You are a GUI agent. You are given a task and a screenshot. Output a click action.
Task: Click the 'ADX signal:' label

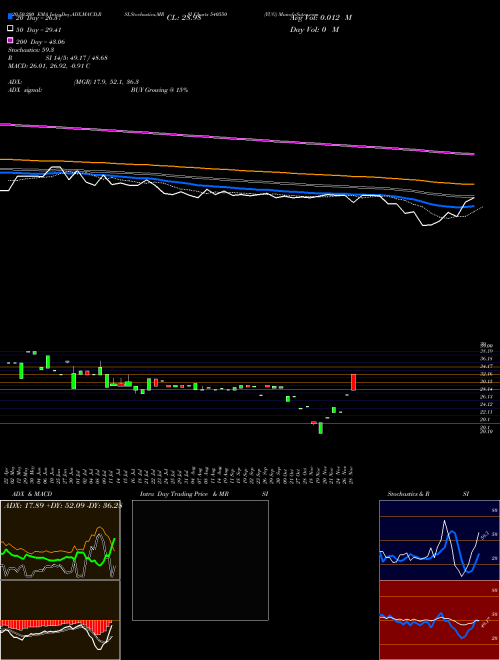[x=25, y=90]
